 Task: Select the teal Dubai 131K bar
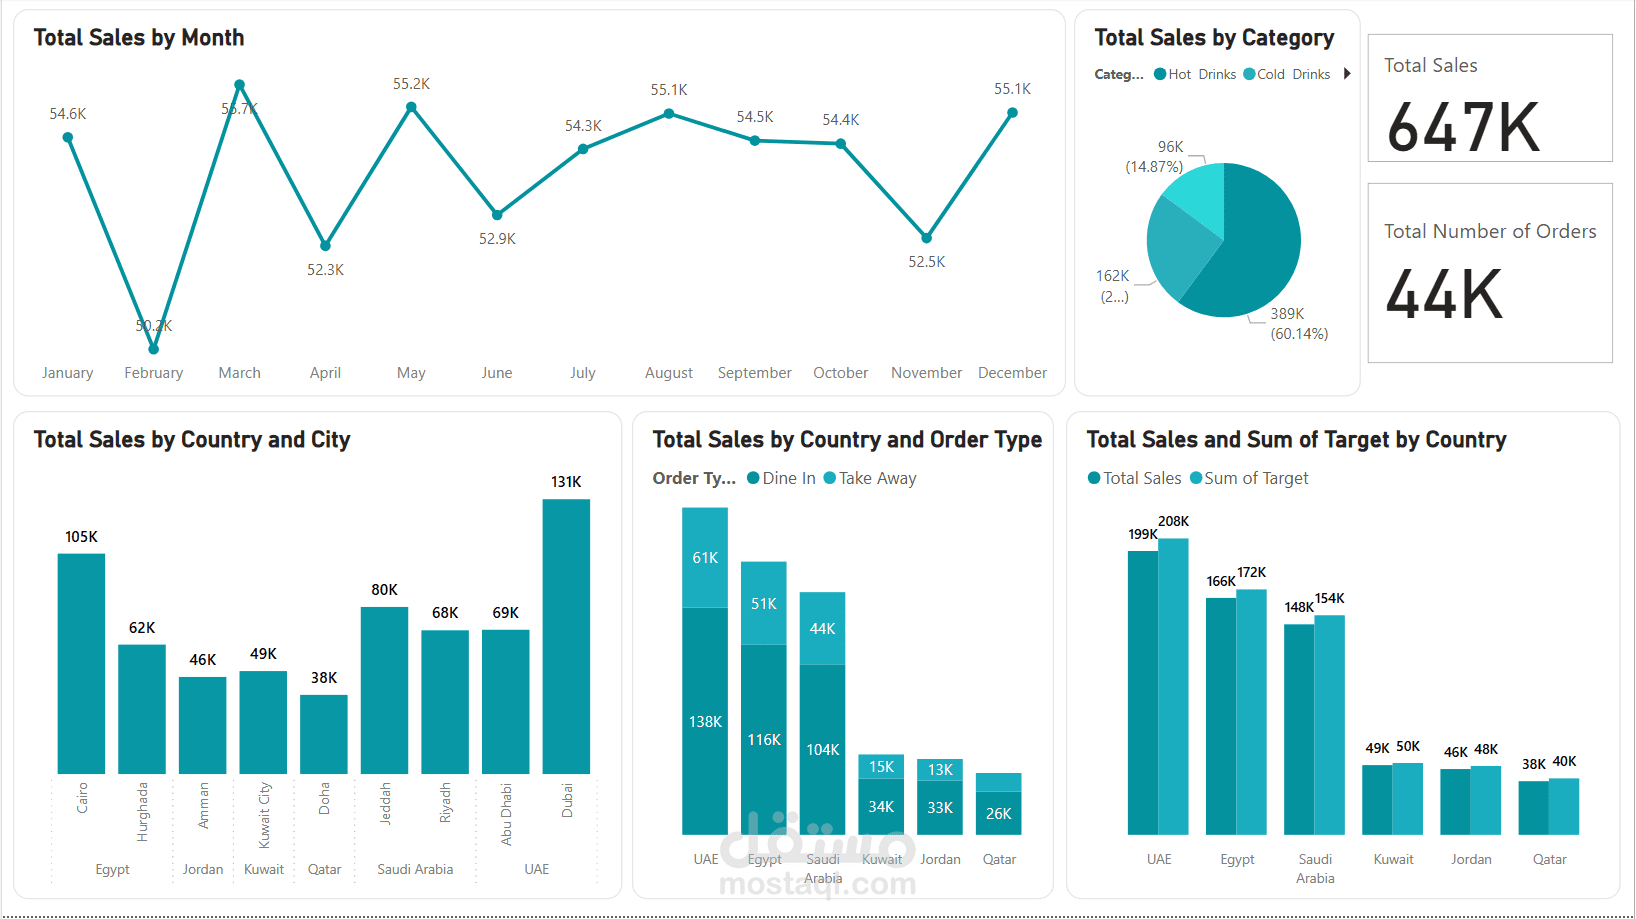[566, 630]
